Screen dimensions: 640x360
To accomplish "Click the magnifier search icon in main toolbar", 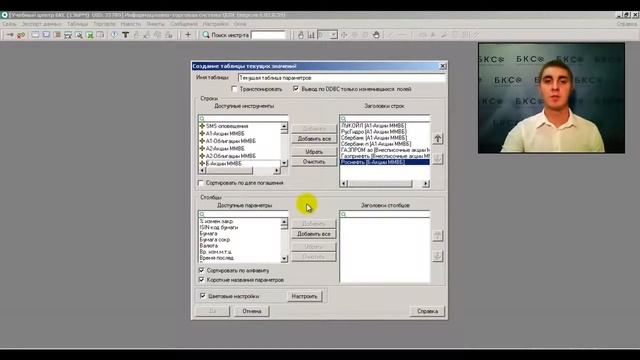I will tap(206, 35).
